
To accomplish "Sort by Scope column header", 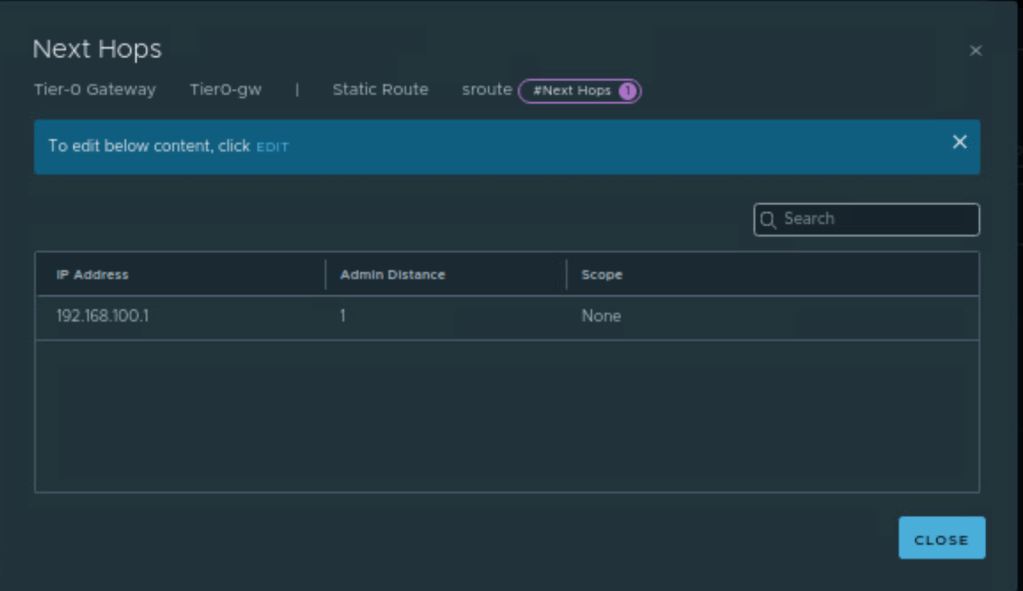I will [602, 275].
